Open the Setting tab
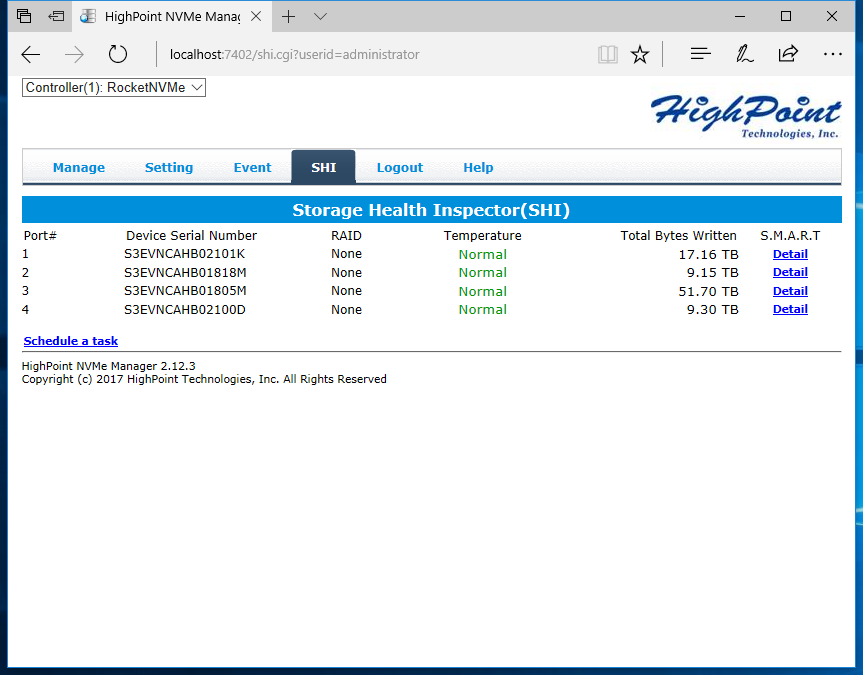Image resolution: width=863 pixels, height=675 pixels. pos(169,167)
